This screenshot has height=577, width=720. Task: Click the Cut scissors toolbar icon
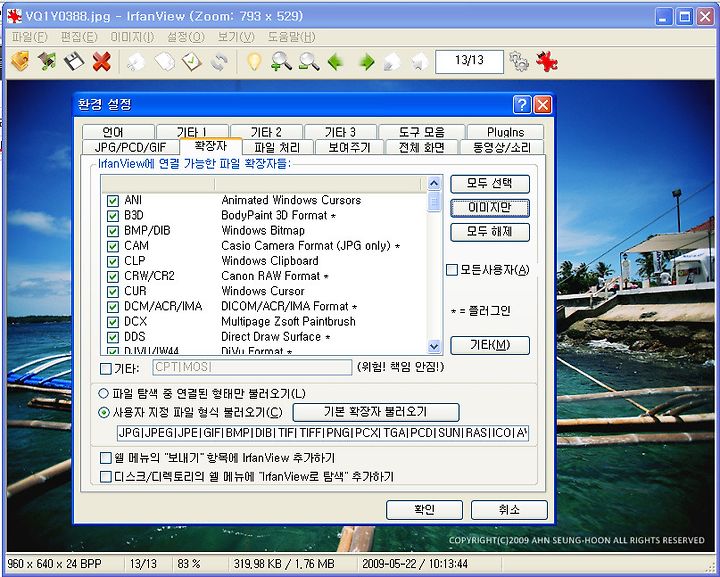[x=136, y=62]
